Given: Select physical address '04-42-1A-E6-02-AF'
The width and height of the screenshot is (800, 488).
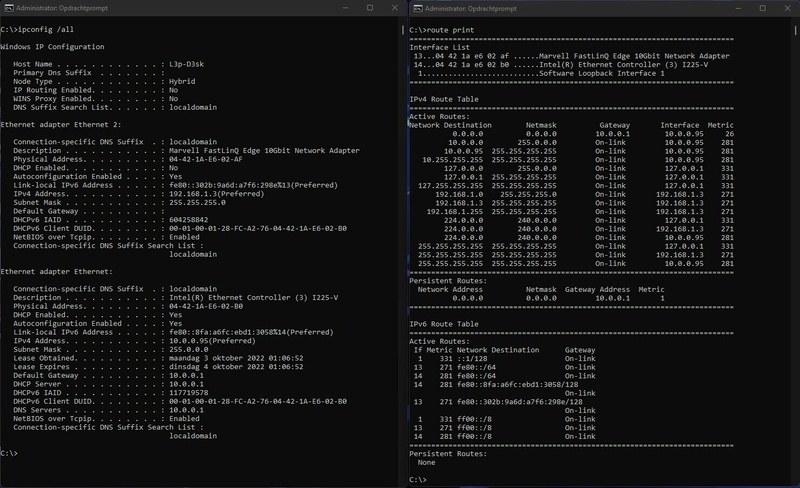Looking at the screenshot, I should coord(206,159).
